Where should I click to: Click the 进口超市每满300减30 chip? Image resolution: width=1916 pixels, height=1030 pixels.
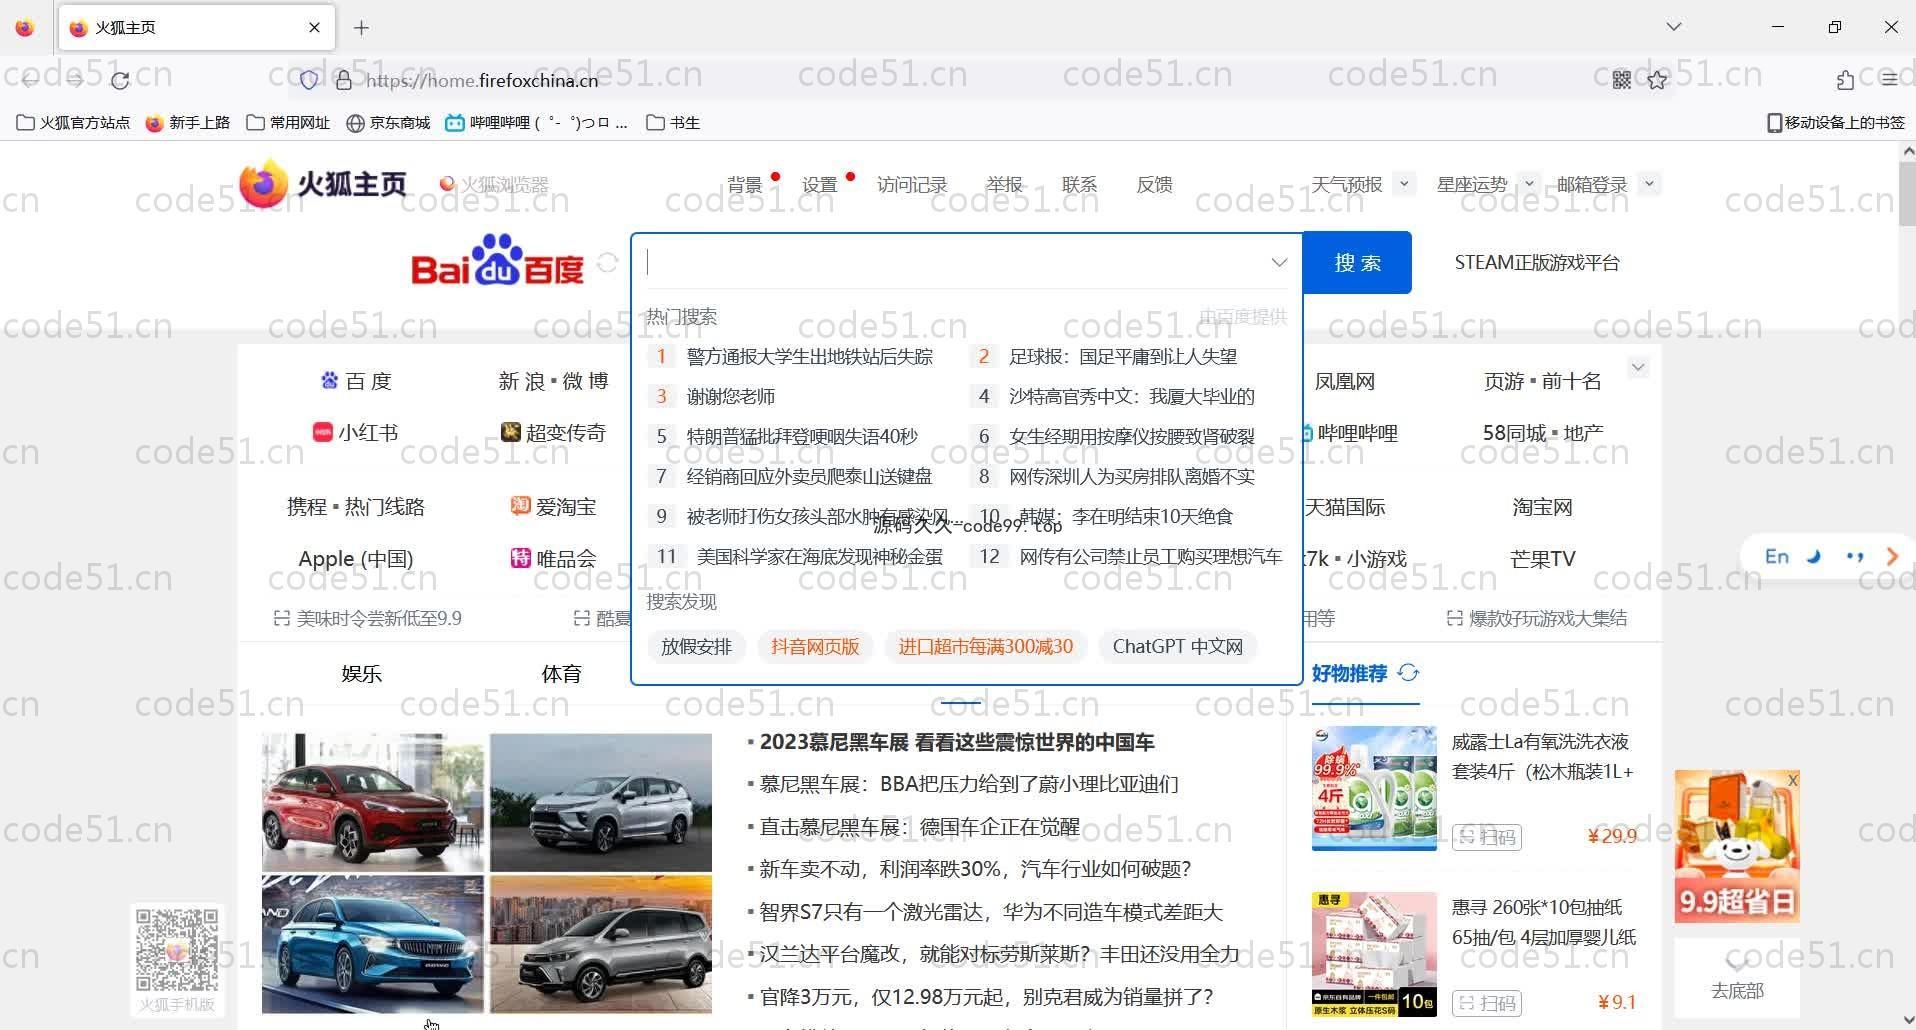(985, 646)
